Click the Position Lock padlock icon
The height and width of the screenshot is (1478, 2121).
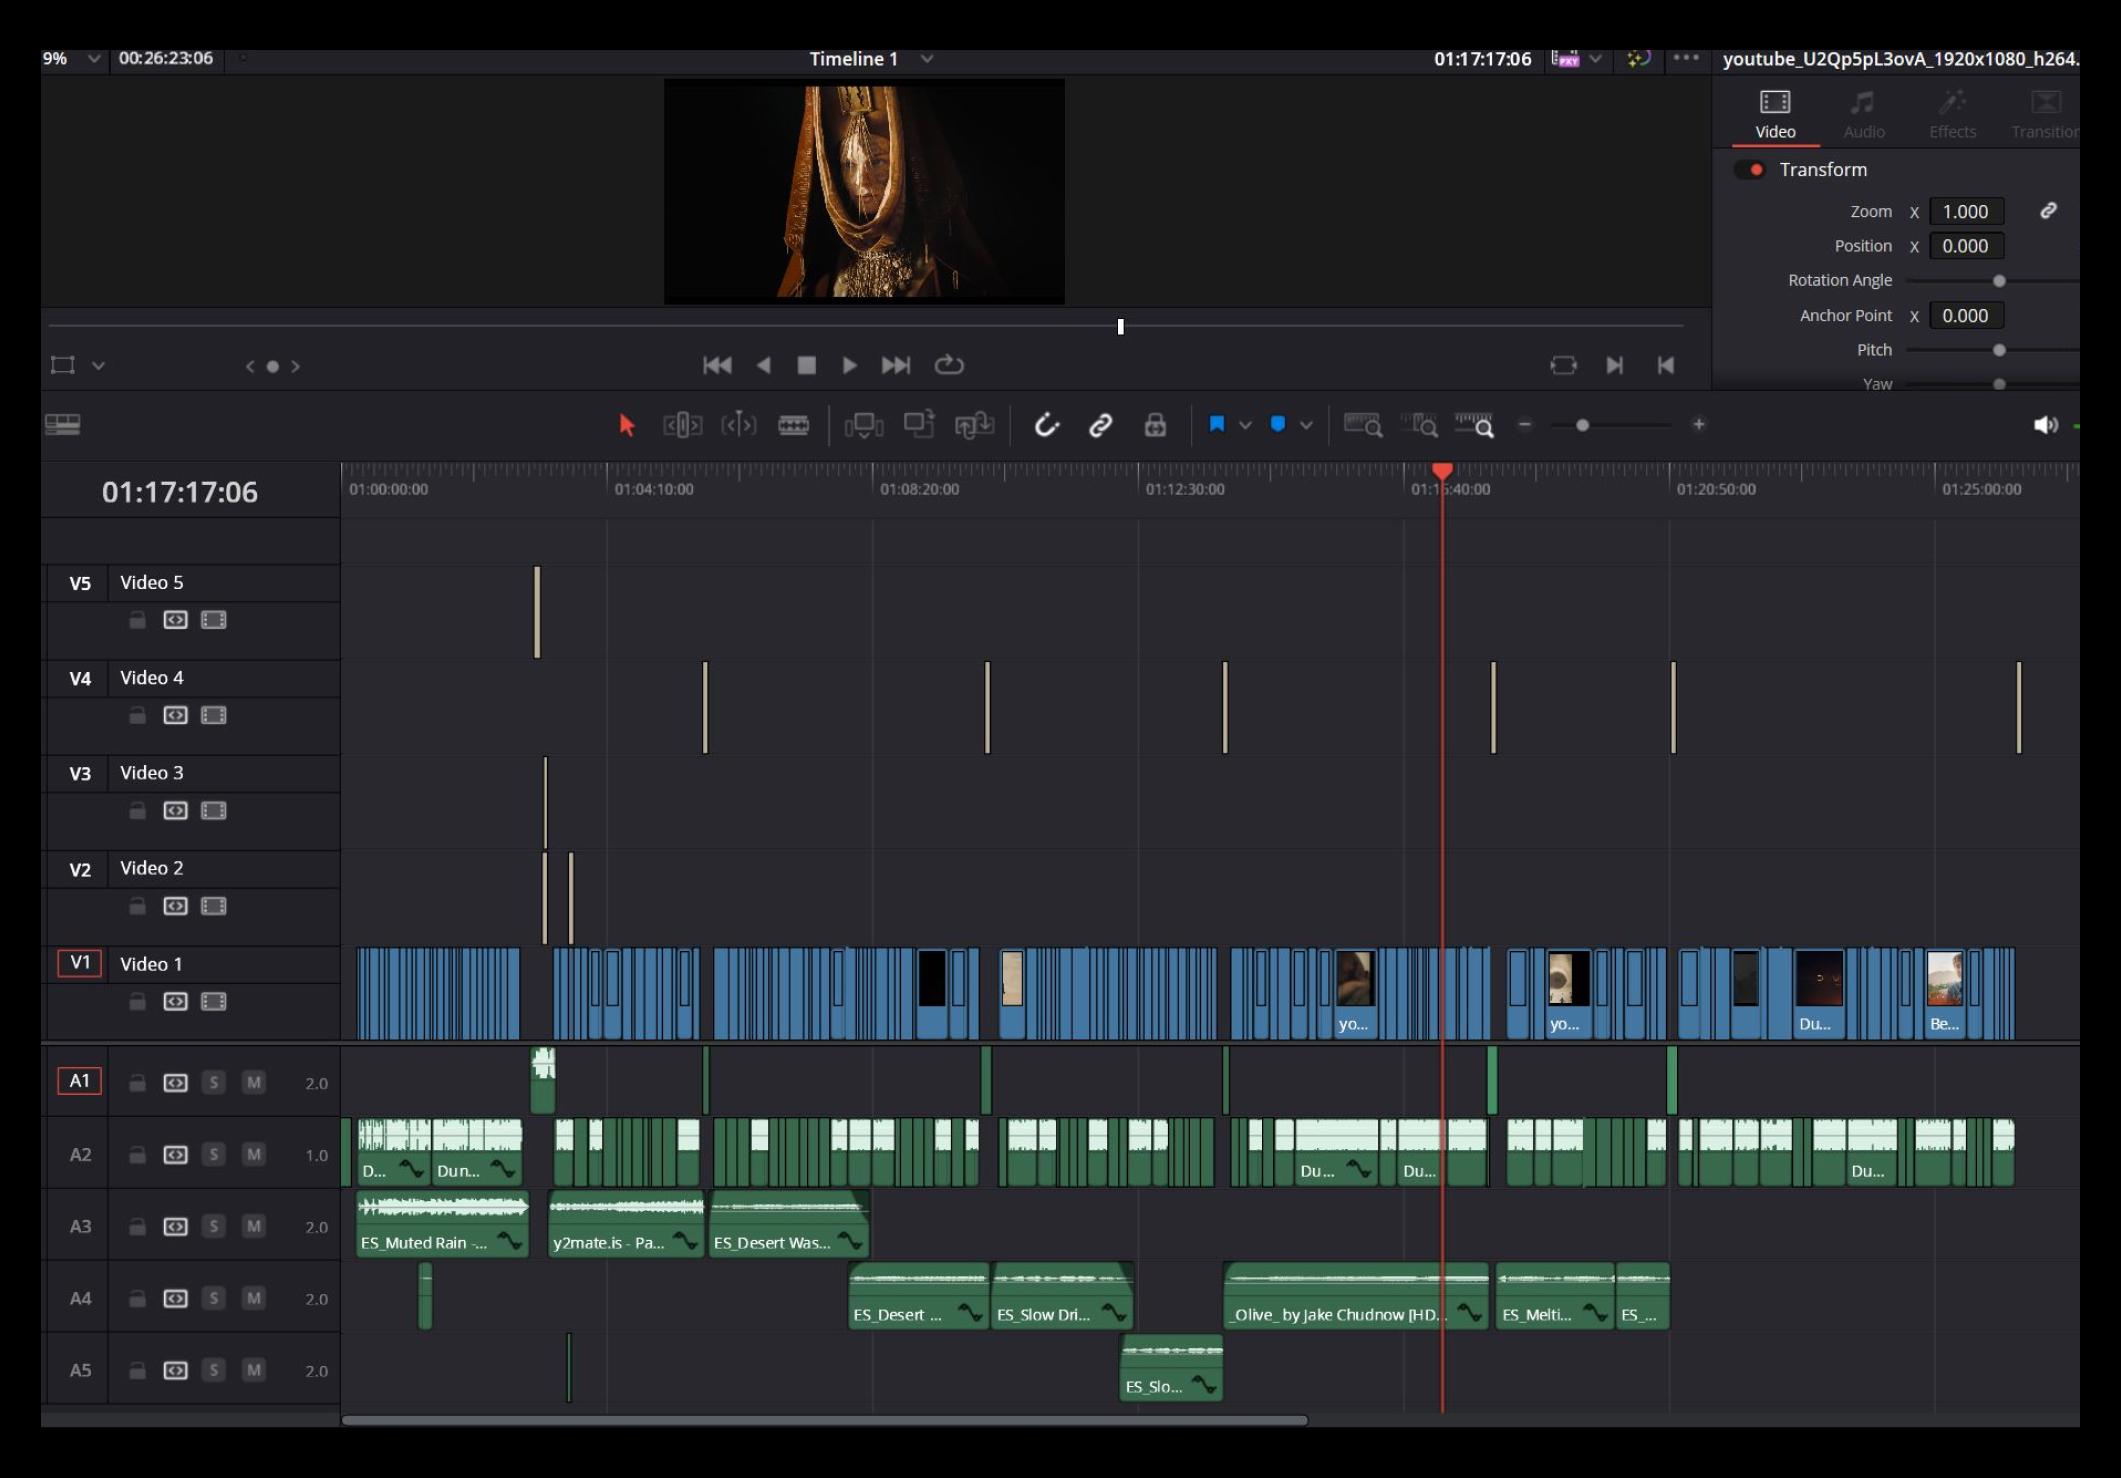(1155, 425)
